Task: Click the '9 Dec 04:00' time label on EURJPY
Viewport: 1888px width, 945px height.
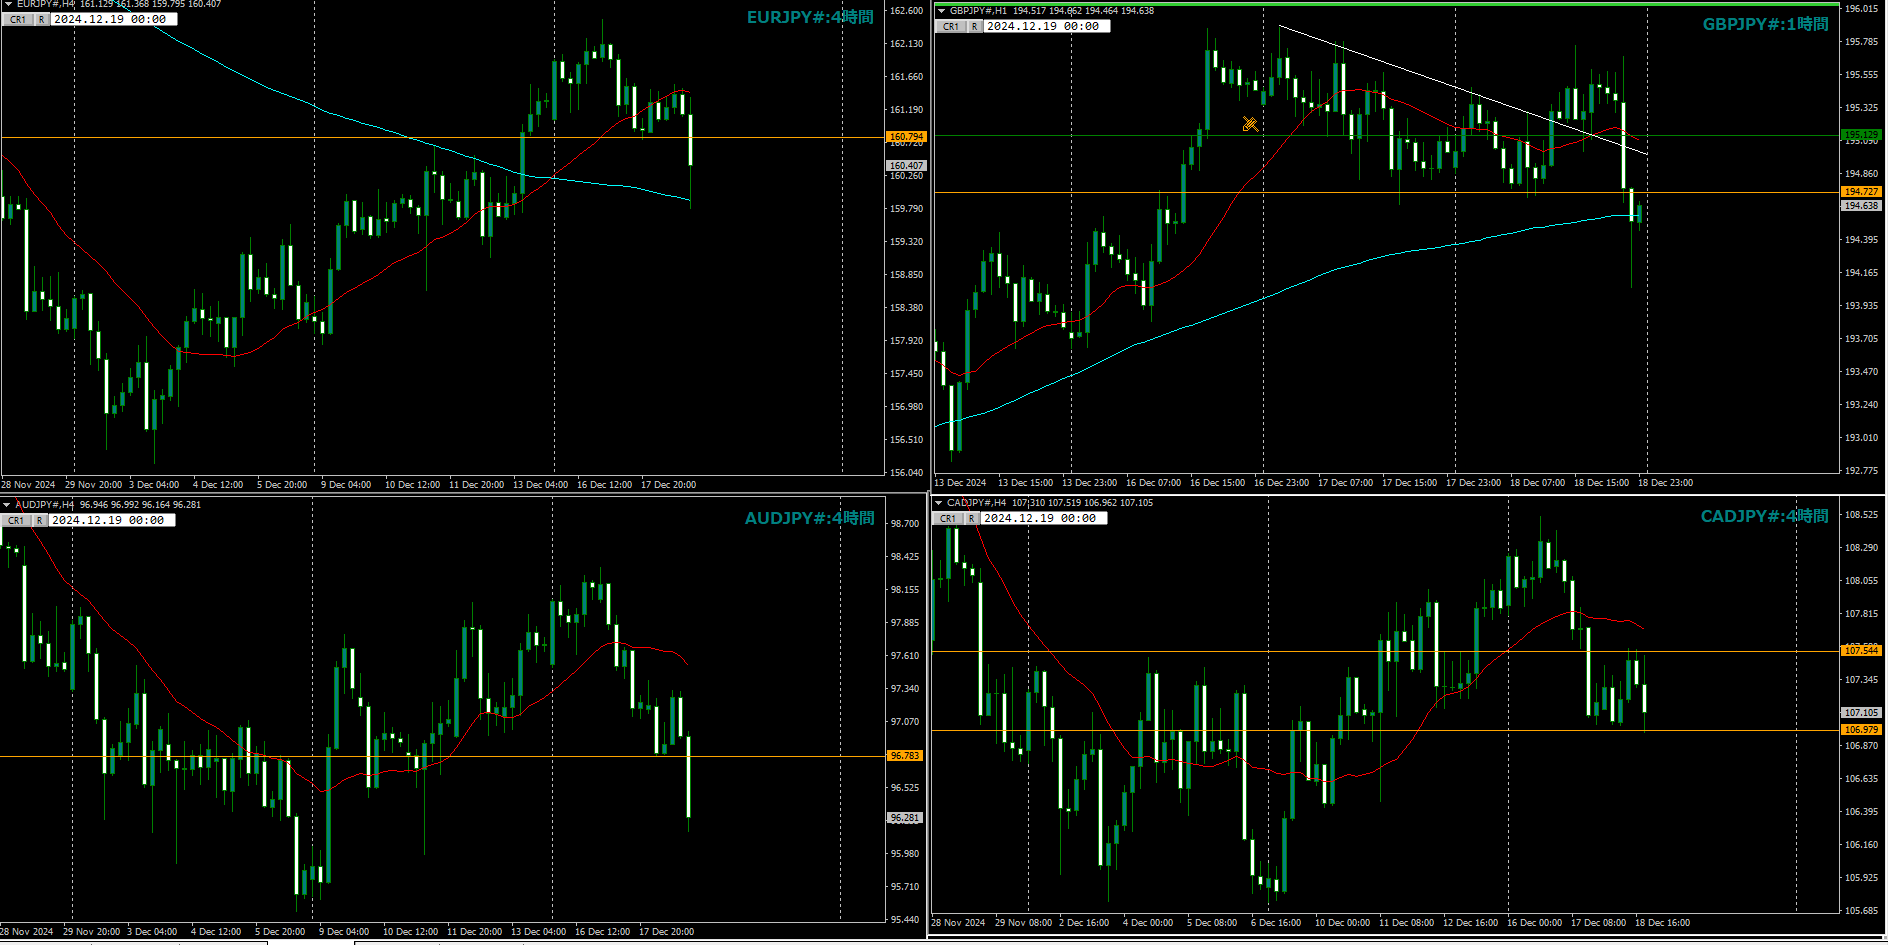Action: 346,485
